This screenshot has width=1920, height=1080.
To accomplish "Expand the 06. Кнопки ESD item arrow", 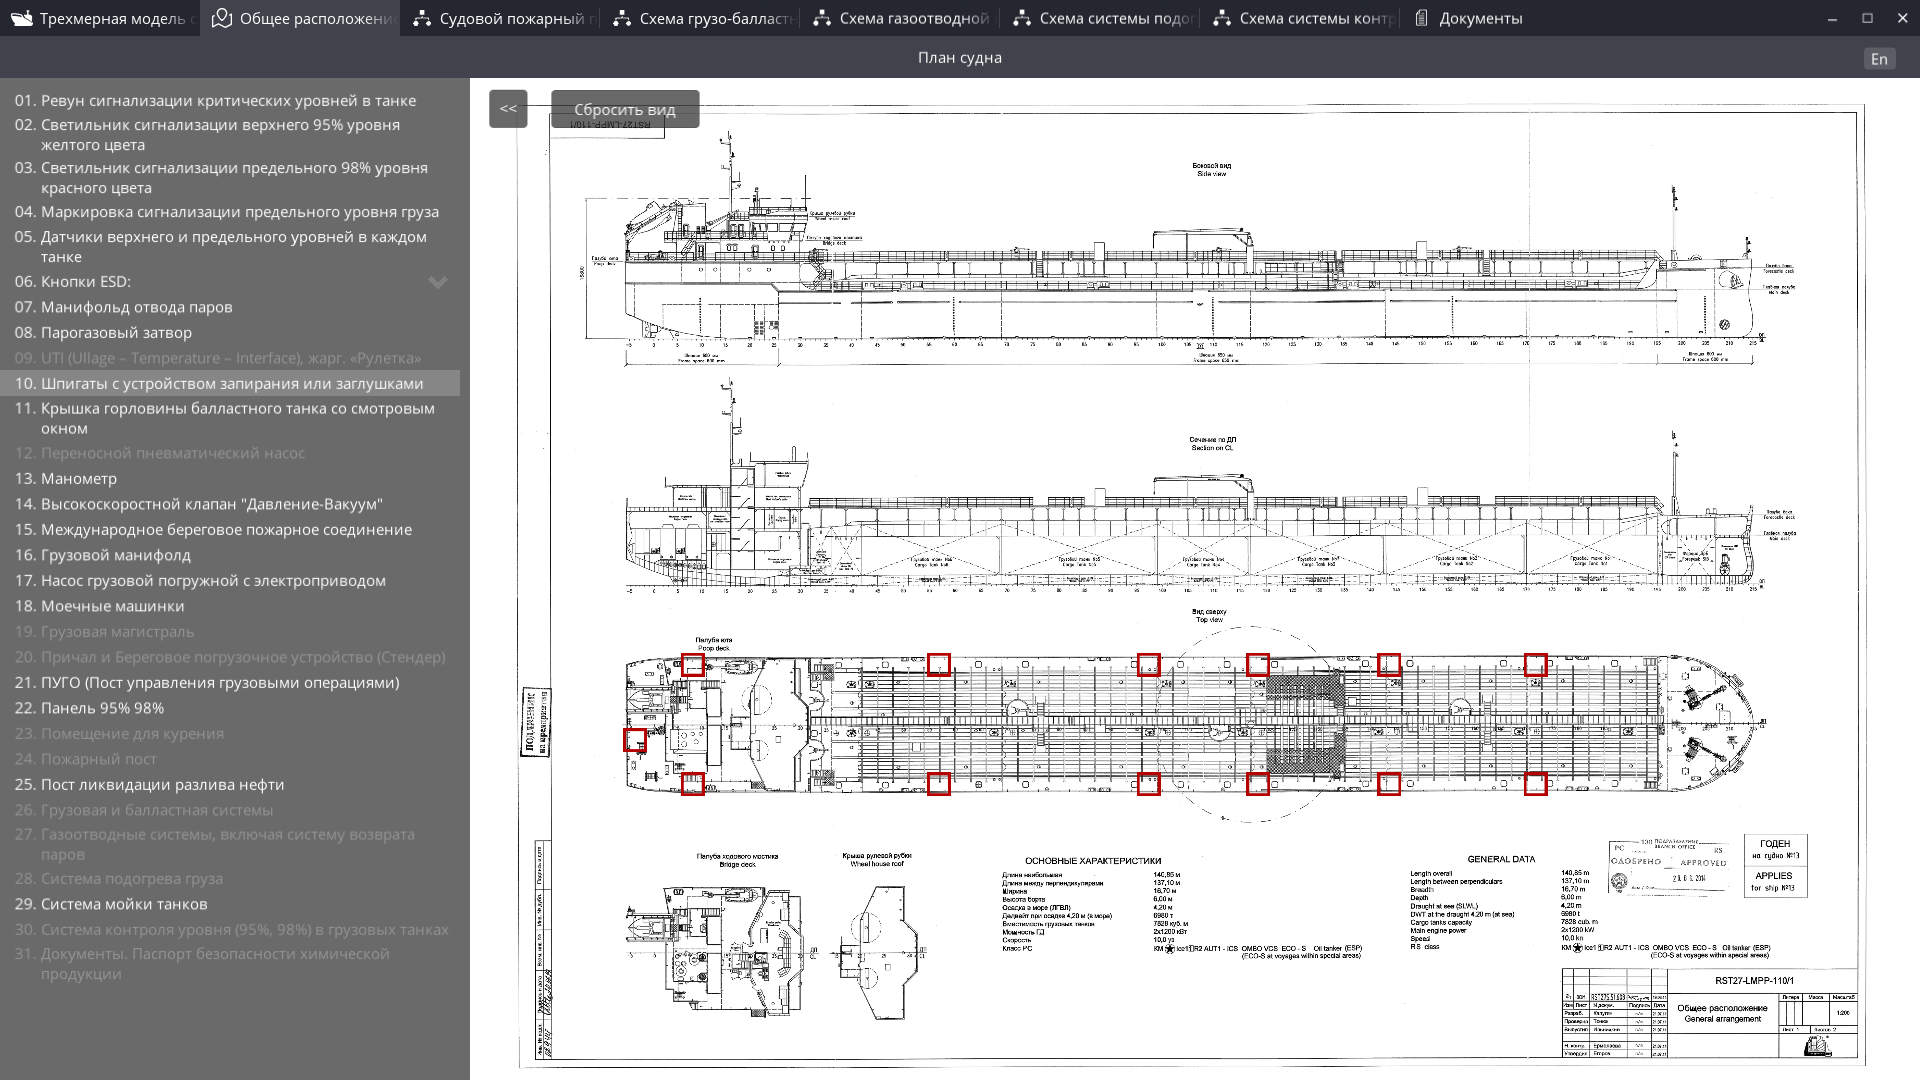I will point(438,282).
